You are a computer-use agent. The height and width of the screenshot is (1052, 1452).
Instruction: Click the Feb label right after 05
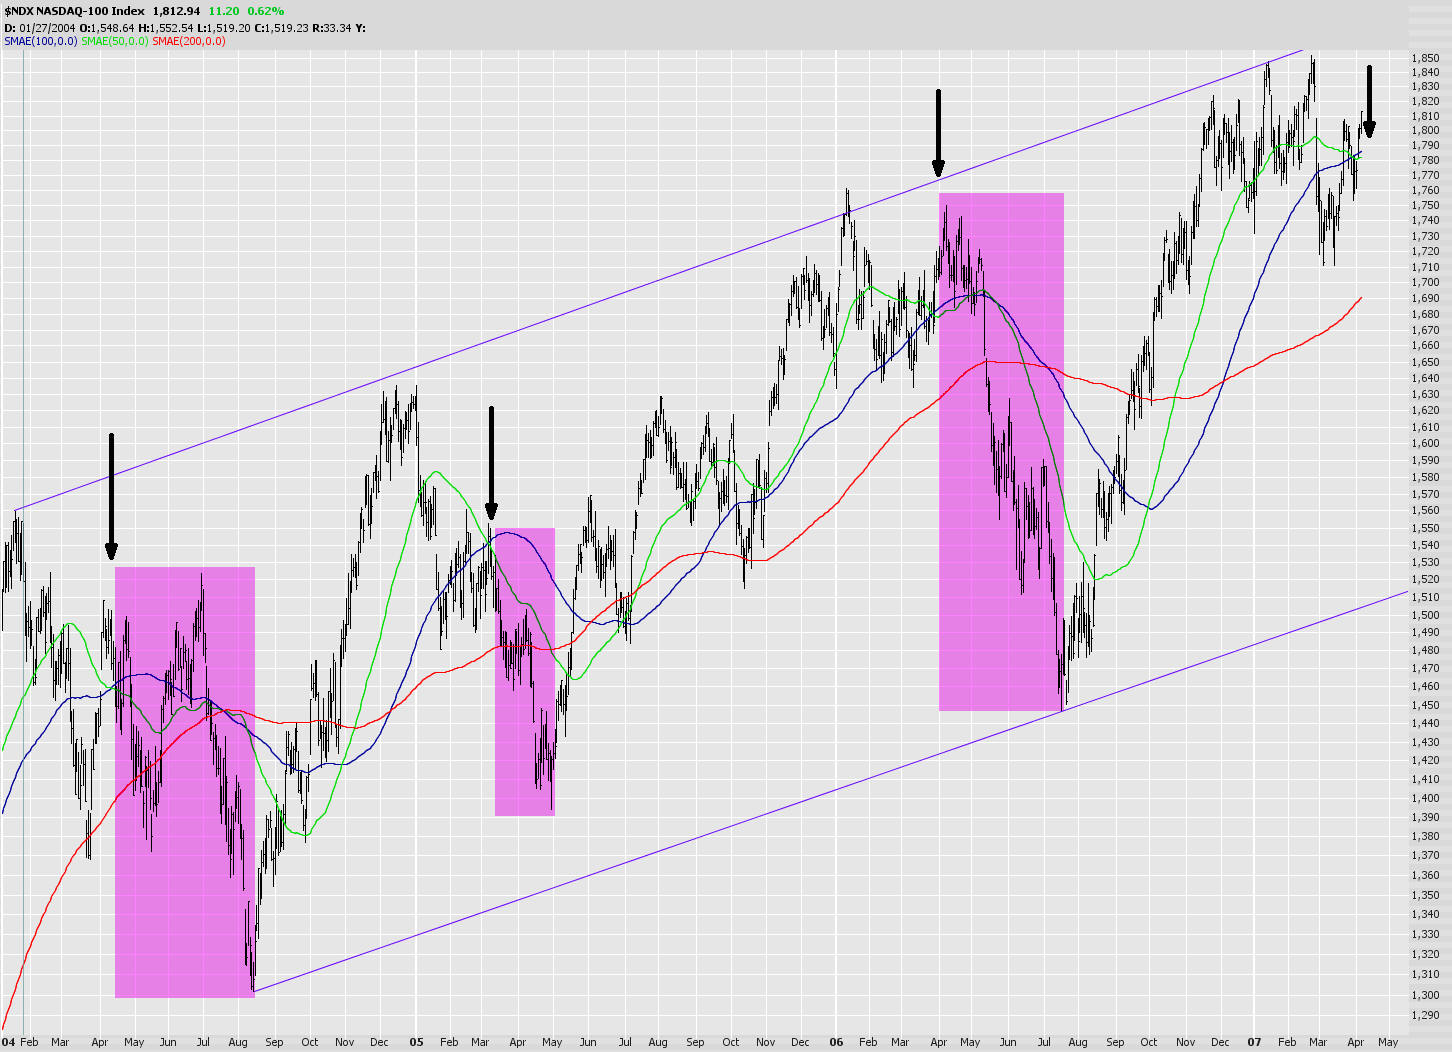click(449, 1042)
